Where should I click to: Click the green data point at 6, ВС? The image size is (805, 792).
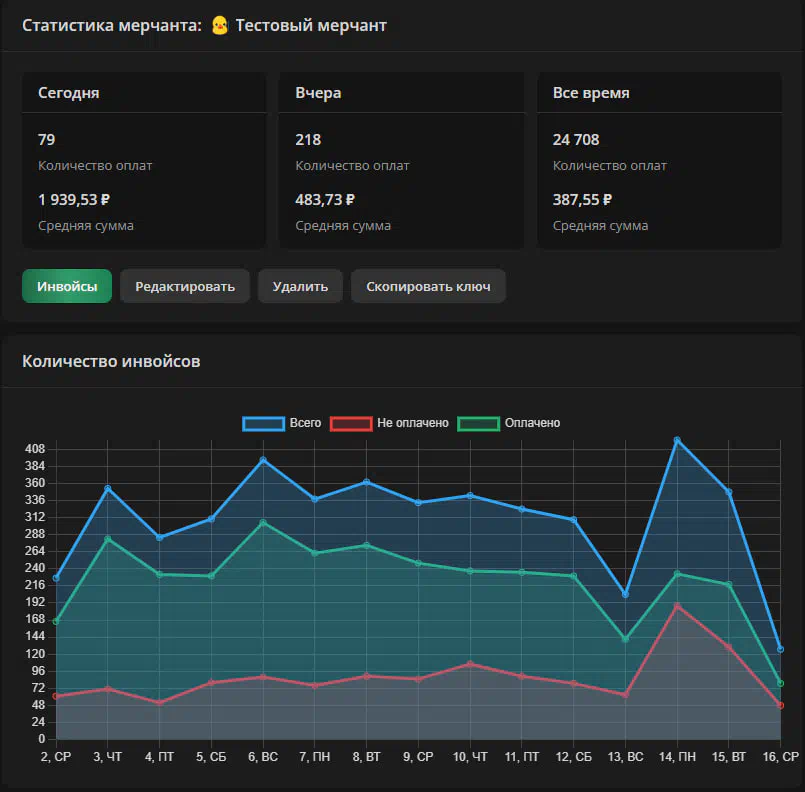263,522
